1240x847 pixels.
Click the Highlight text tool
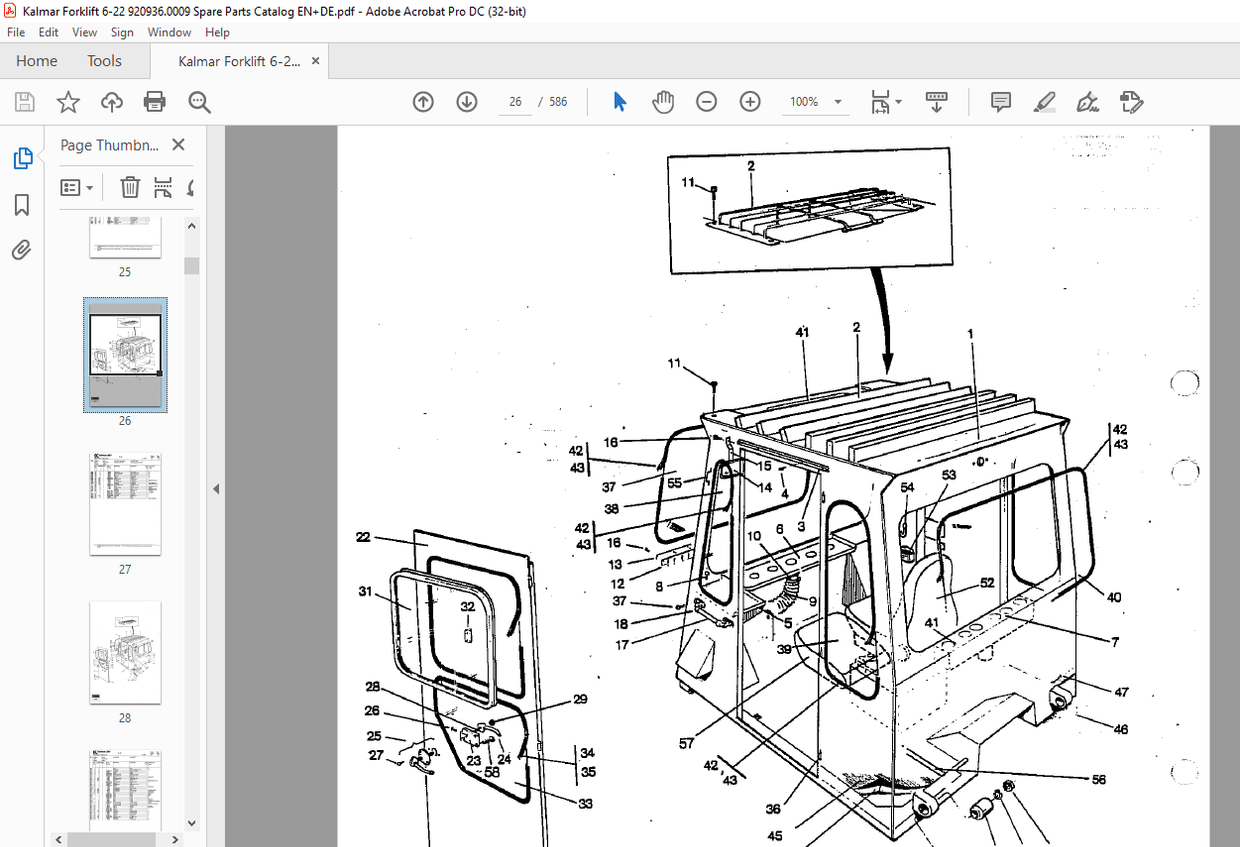pyautogui.click(x=1044, y=101)
